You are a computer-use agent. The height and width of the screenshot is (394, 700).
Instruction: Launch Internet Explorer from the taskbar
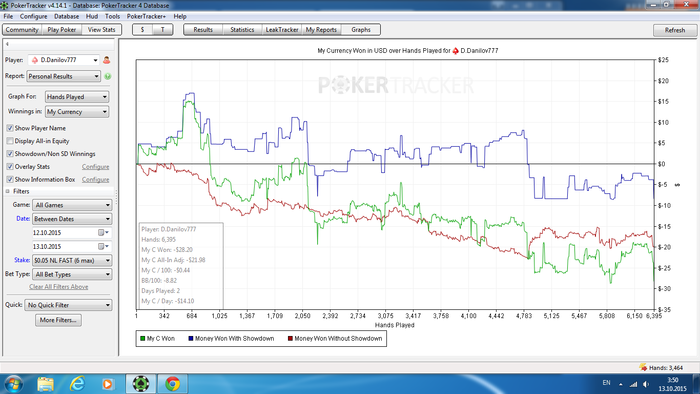click(77, 384)
